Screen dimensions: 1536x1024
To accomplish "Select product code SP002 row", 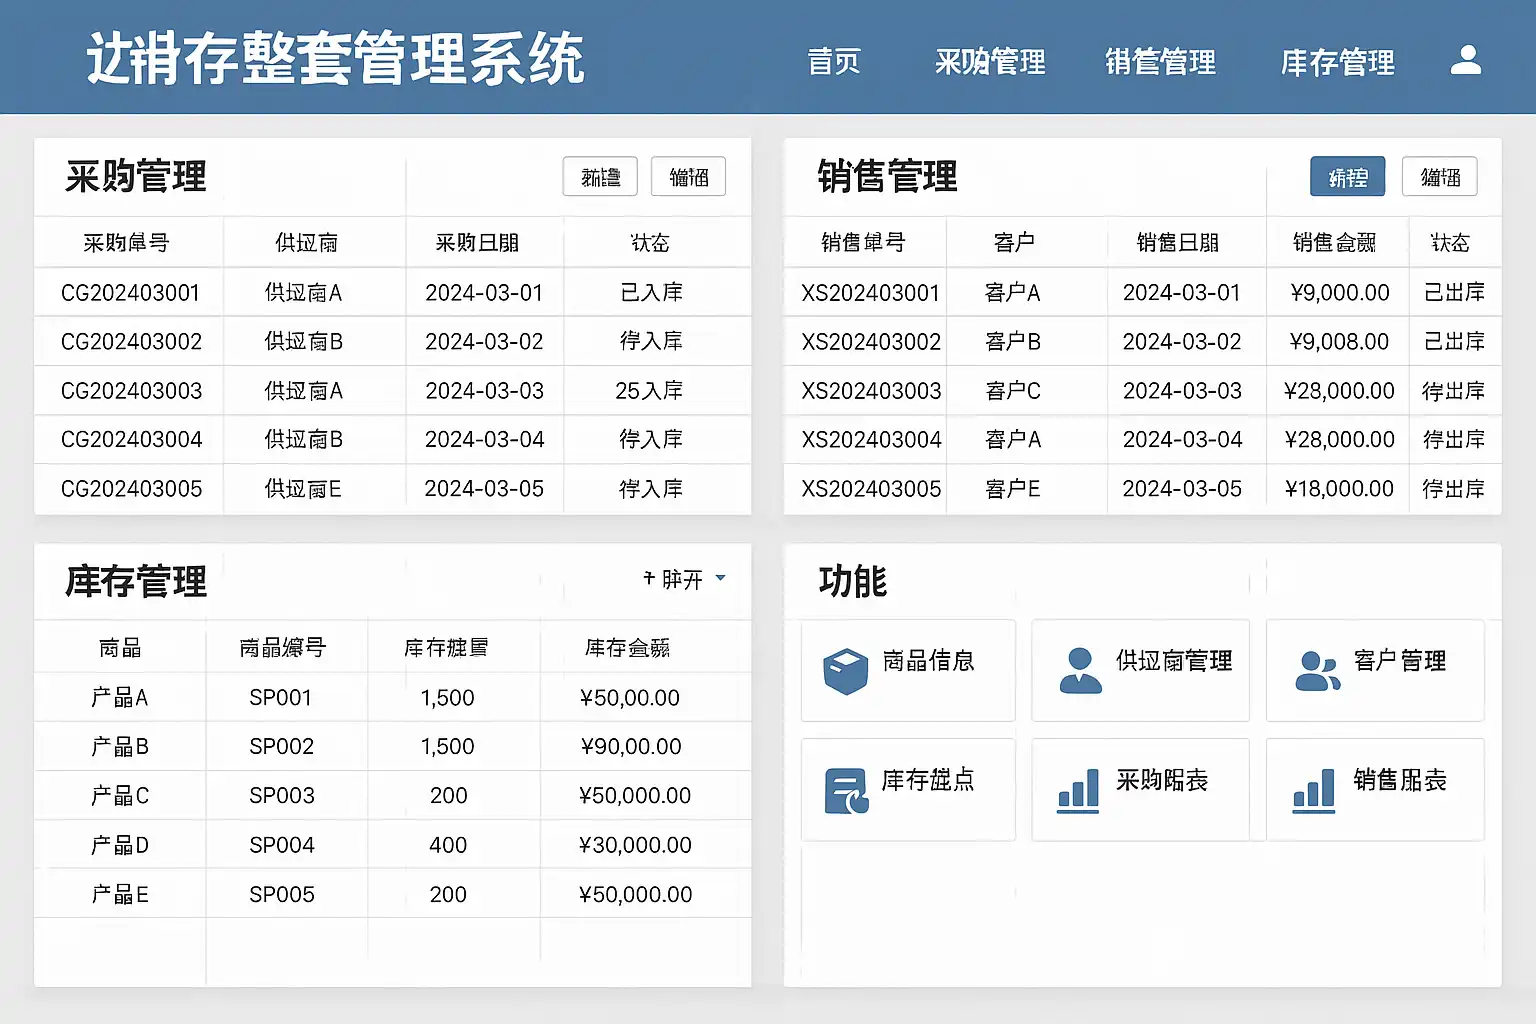I will coord(392,746).
